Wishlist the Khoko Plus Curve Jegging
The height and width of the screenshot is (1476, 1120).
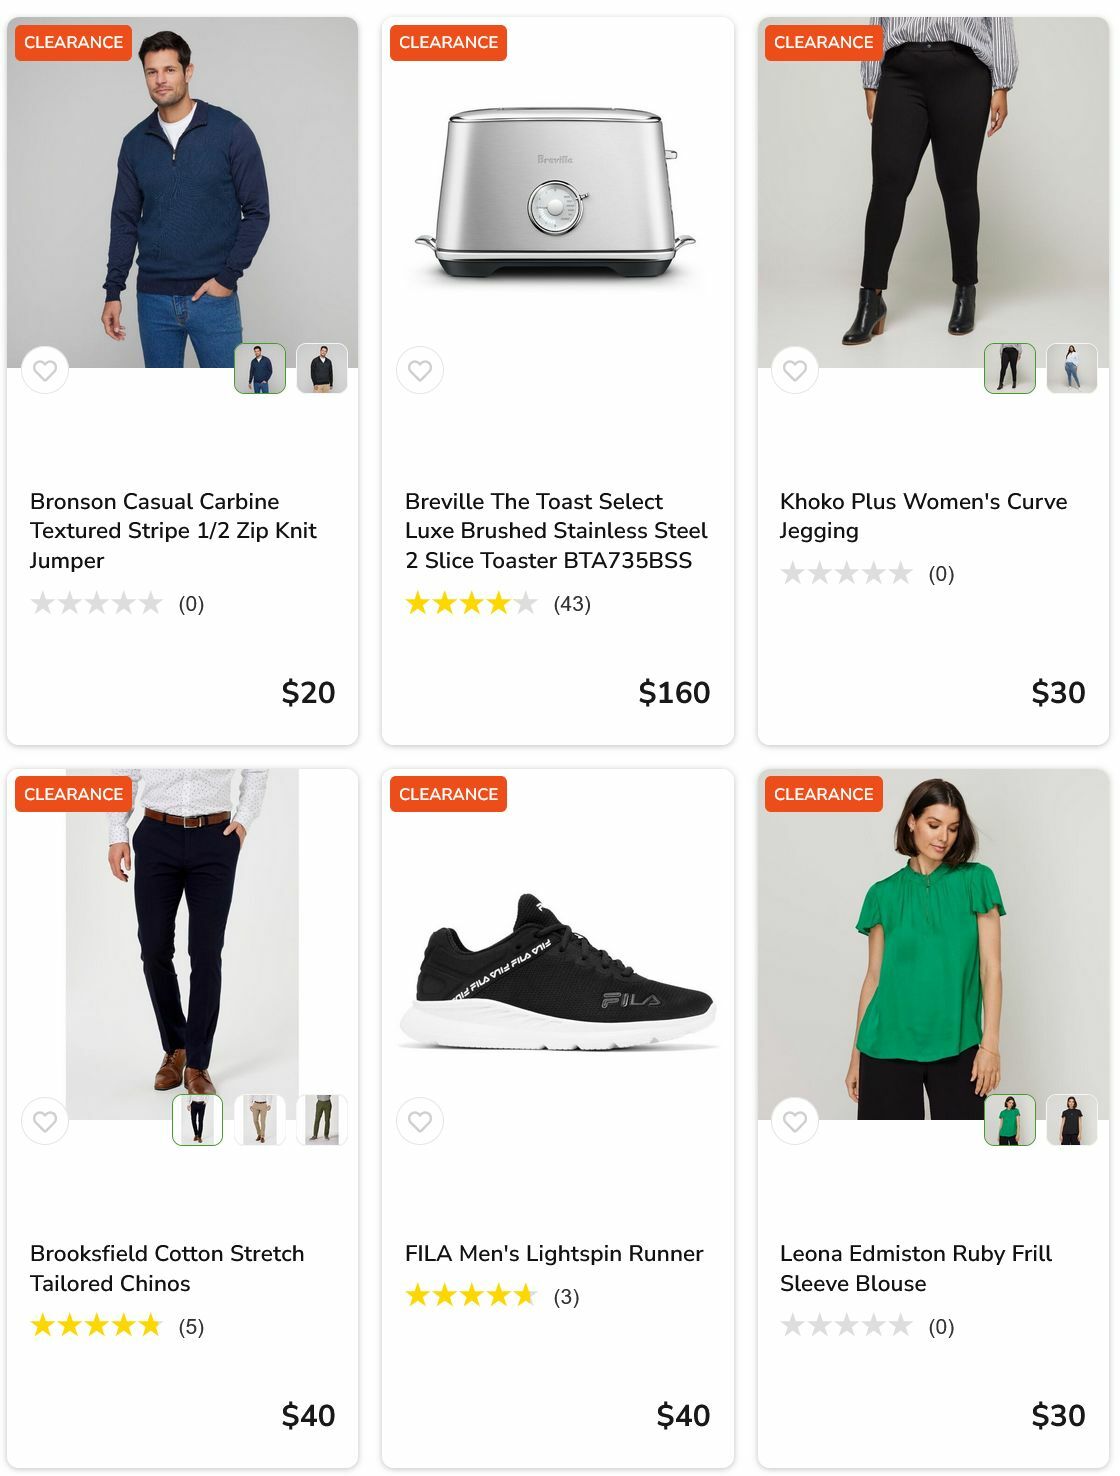point(795,371)
